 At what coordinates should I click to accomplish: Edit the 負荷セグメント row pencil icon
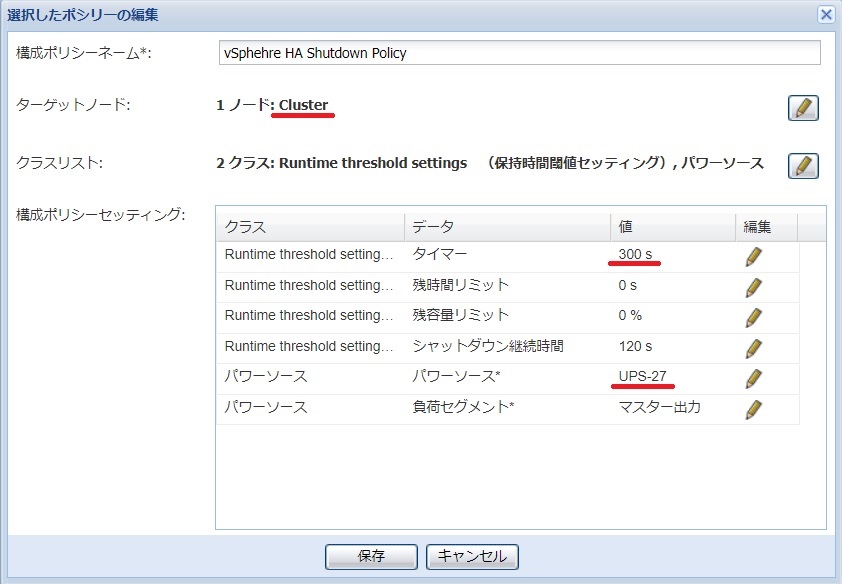pyautogui.click(x=753, y=408)
